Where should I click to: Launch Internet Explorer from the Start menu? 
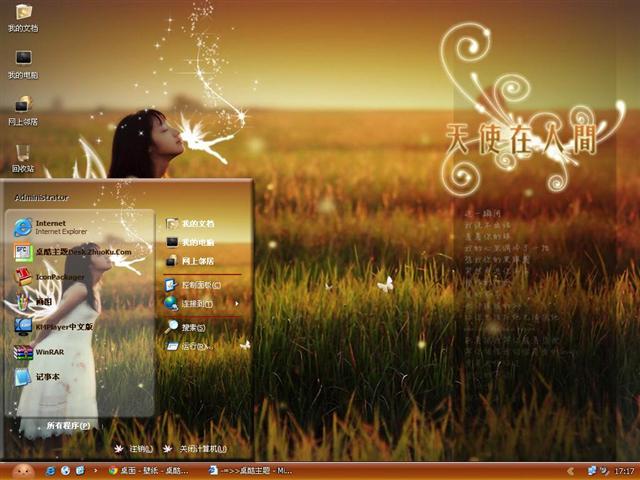point(51,227)
